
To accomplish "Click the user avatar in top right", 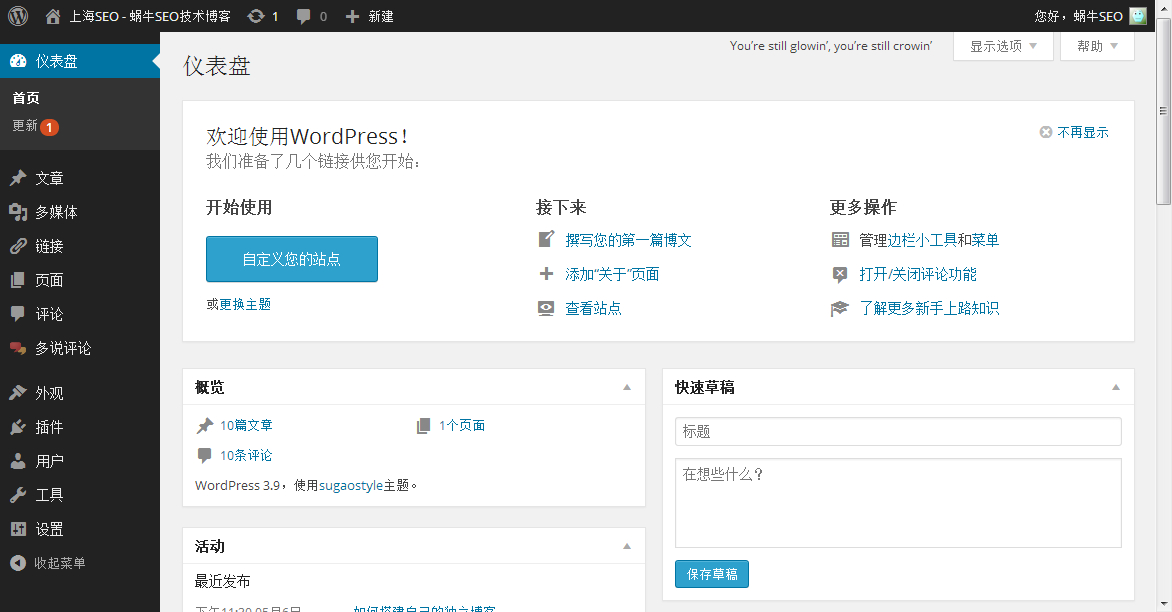I will 1137,16.
